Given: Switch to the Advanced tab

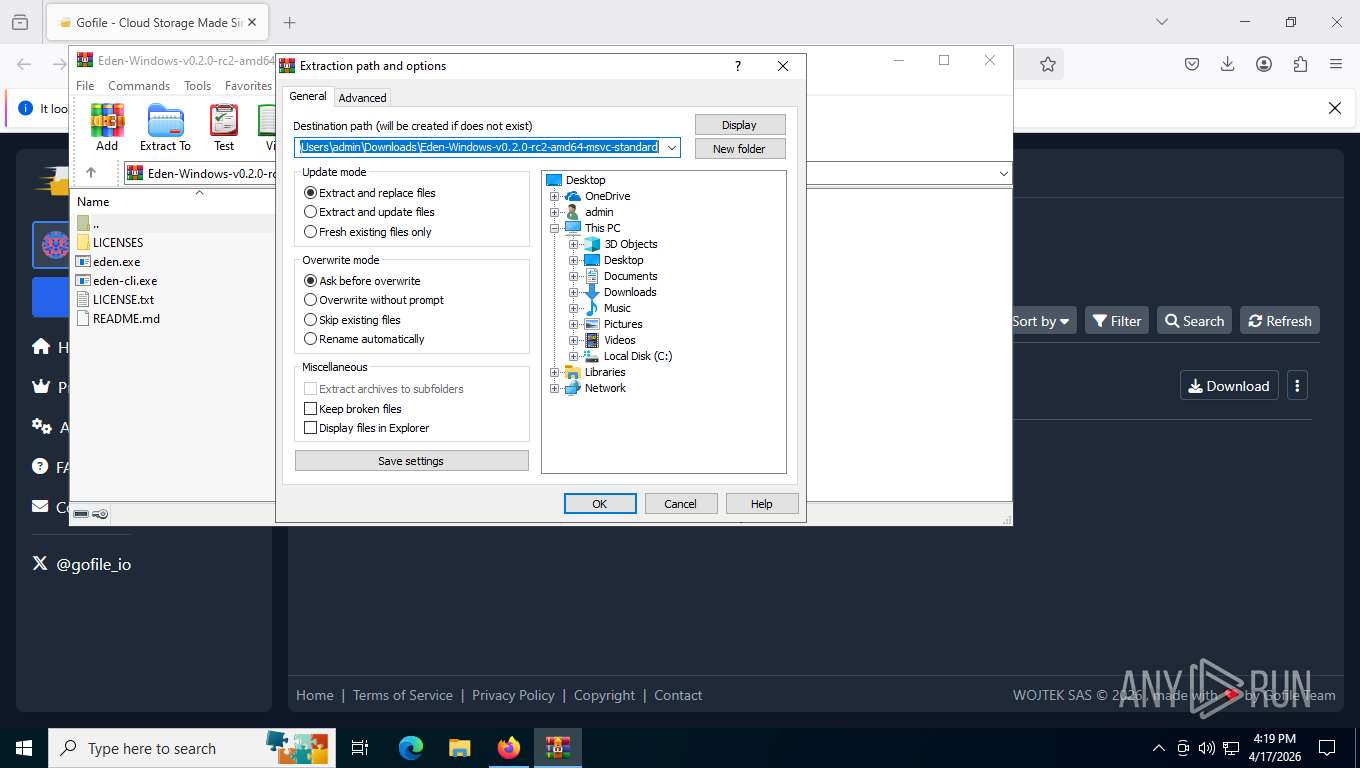Looking at the screenshot, I should [x=362, y=98].
